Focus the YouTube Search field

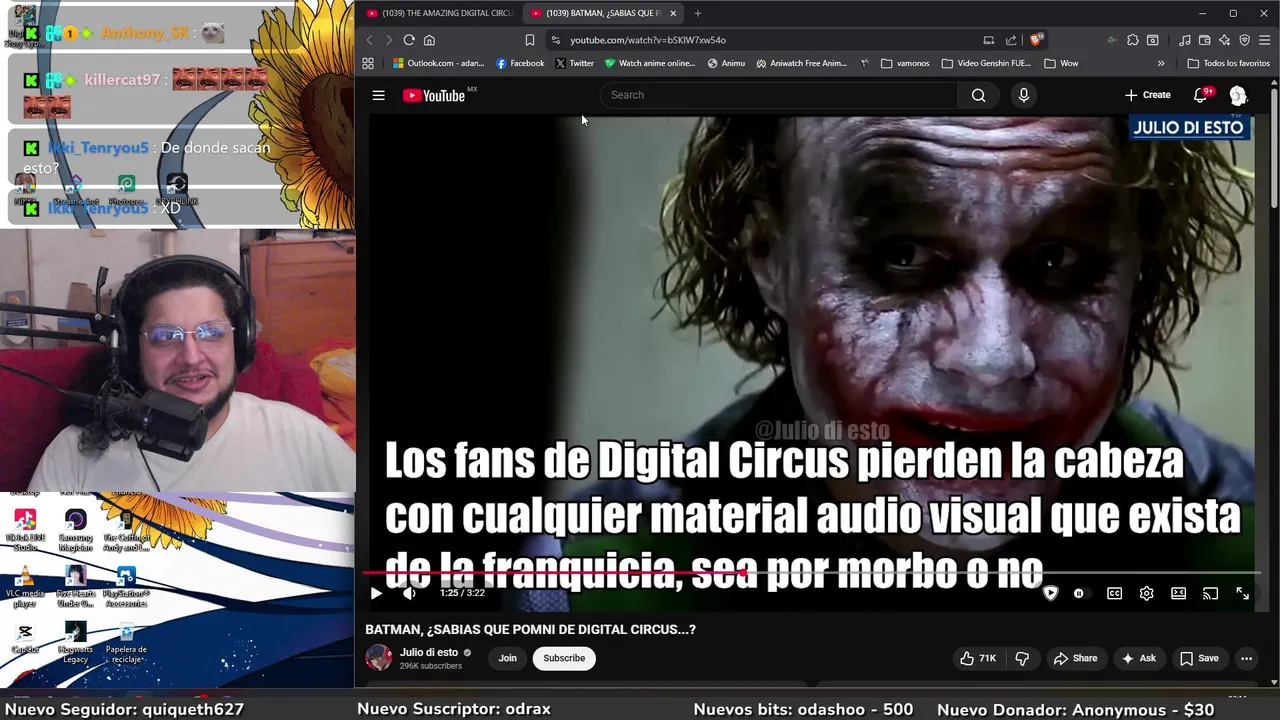(779, 95)
